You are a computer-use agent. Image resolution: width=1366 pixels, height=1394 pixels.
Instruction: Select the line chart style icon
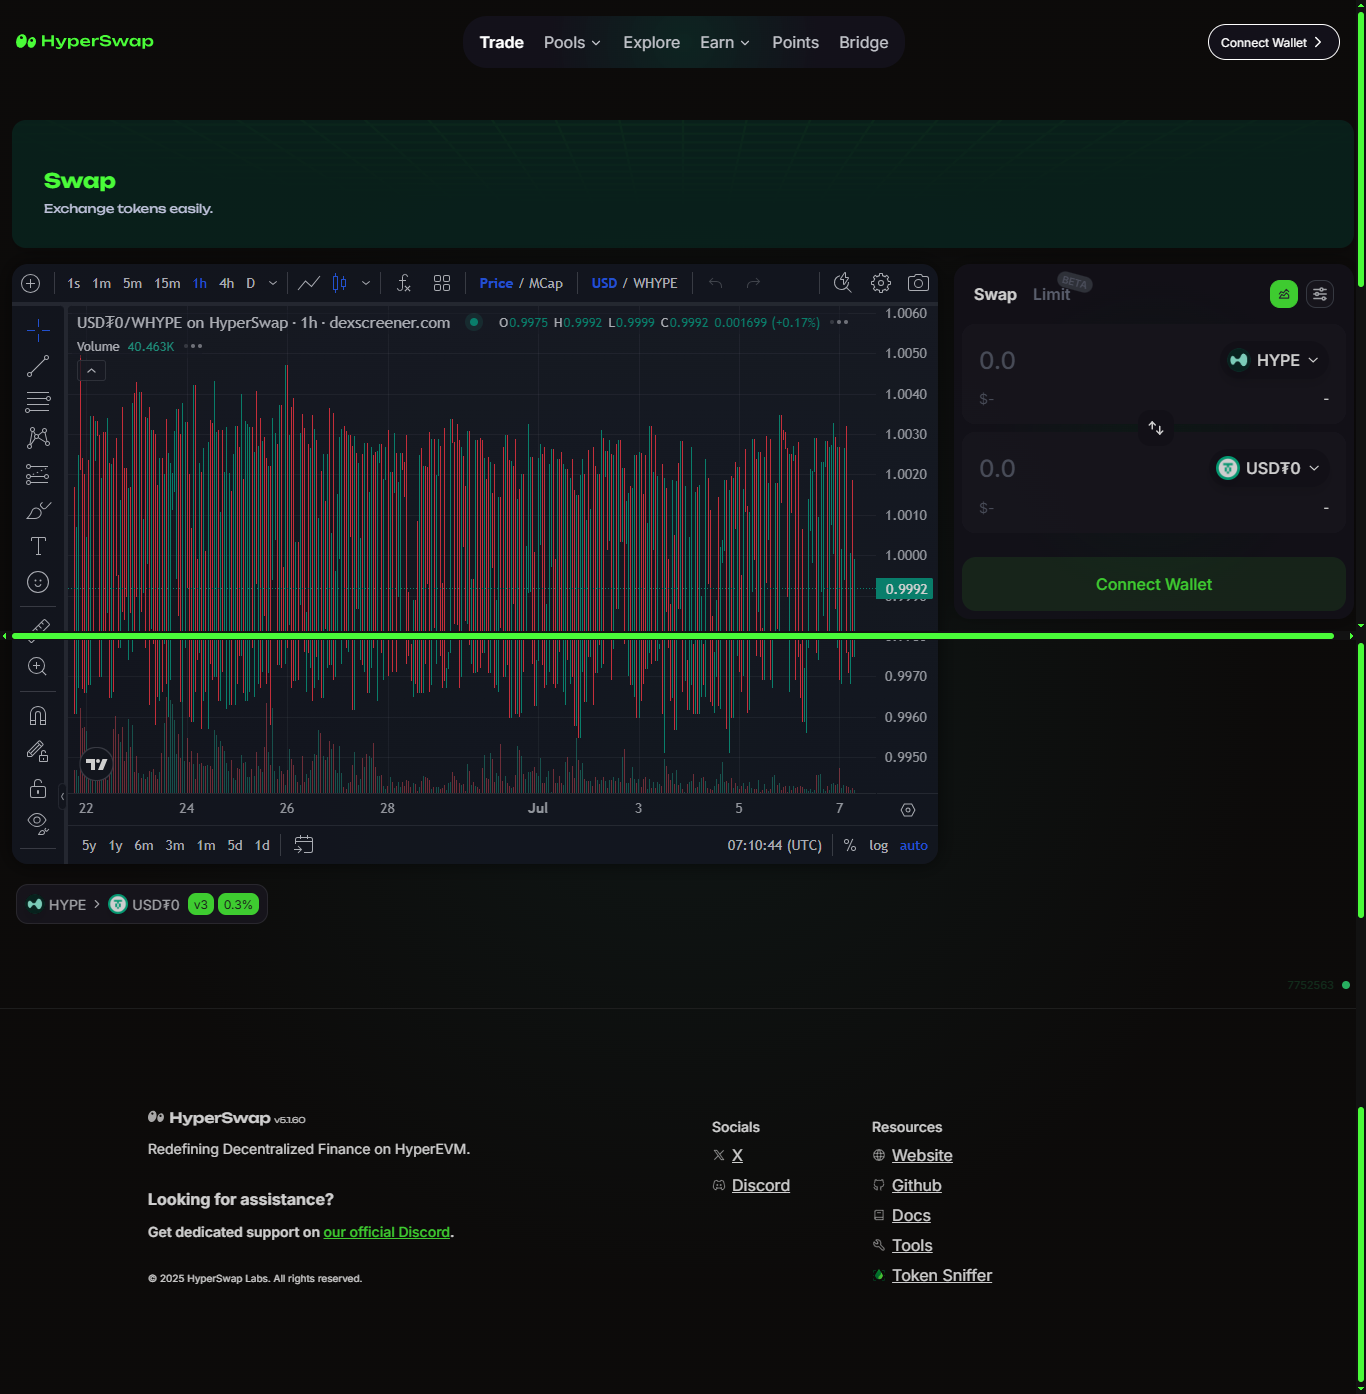tap(309, 283)
